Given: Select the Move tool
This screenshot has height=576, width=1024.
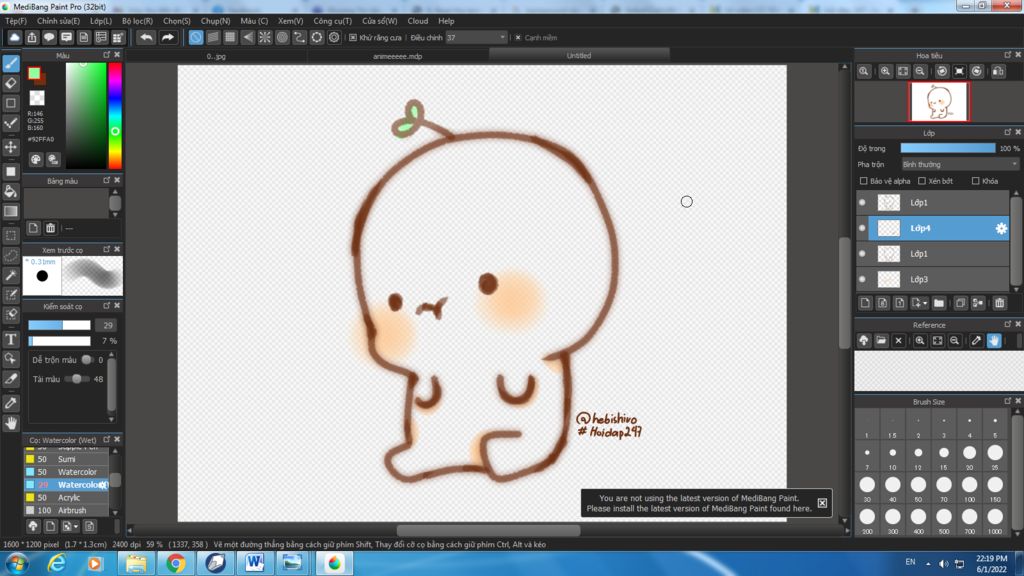Looking at the screenshot, I should coord(11,147).
